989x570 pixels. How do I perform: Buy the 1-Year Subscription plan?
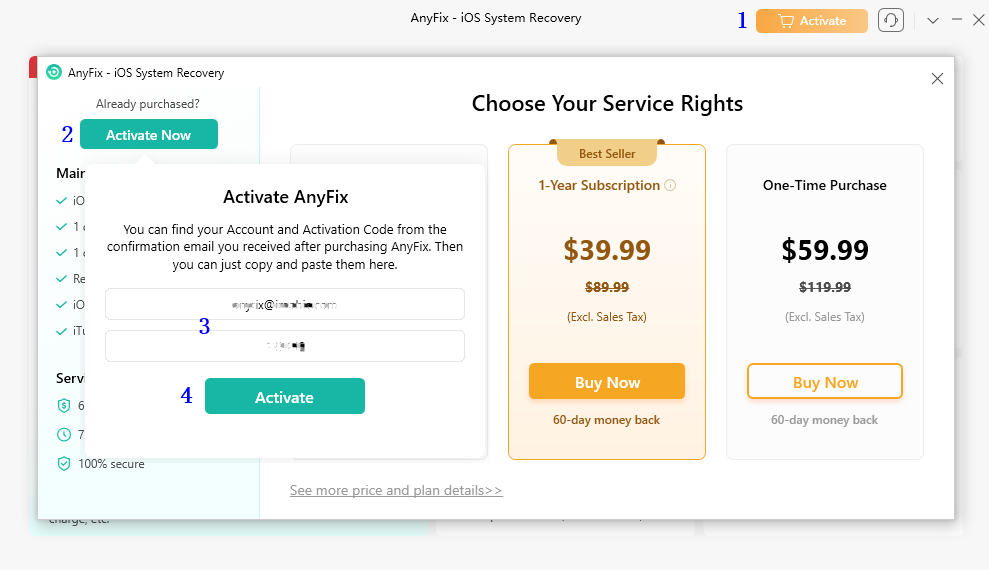[607, 381]
